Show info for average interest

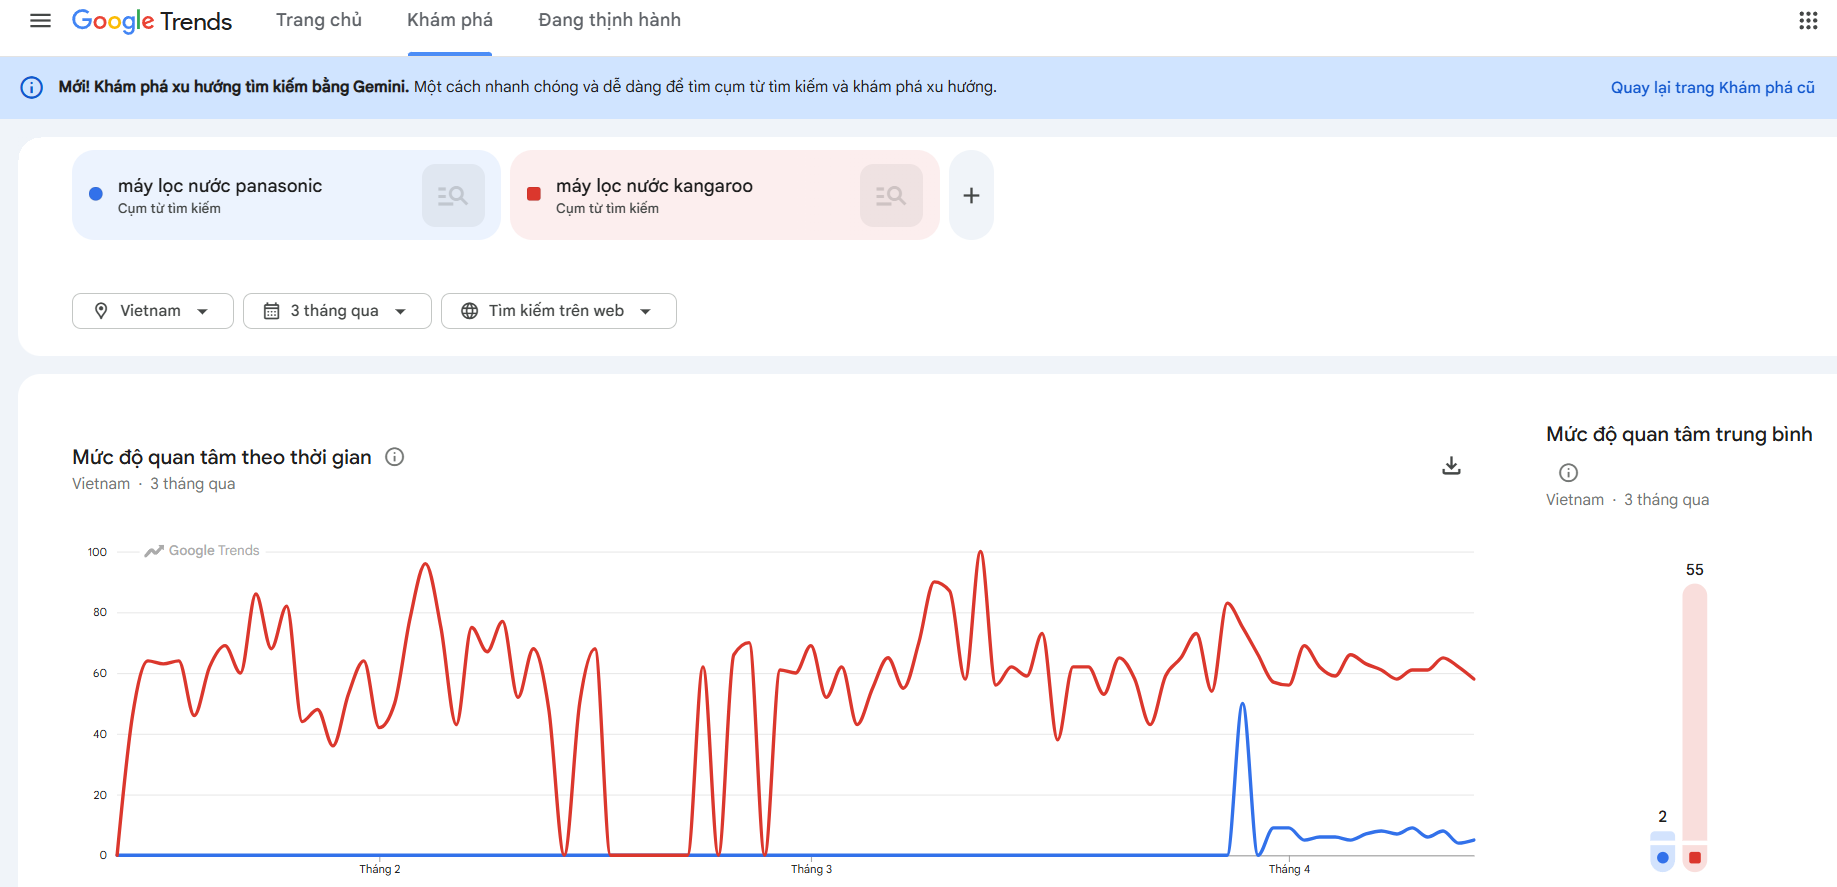click(1568, 473)
